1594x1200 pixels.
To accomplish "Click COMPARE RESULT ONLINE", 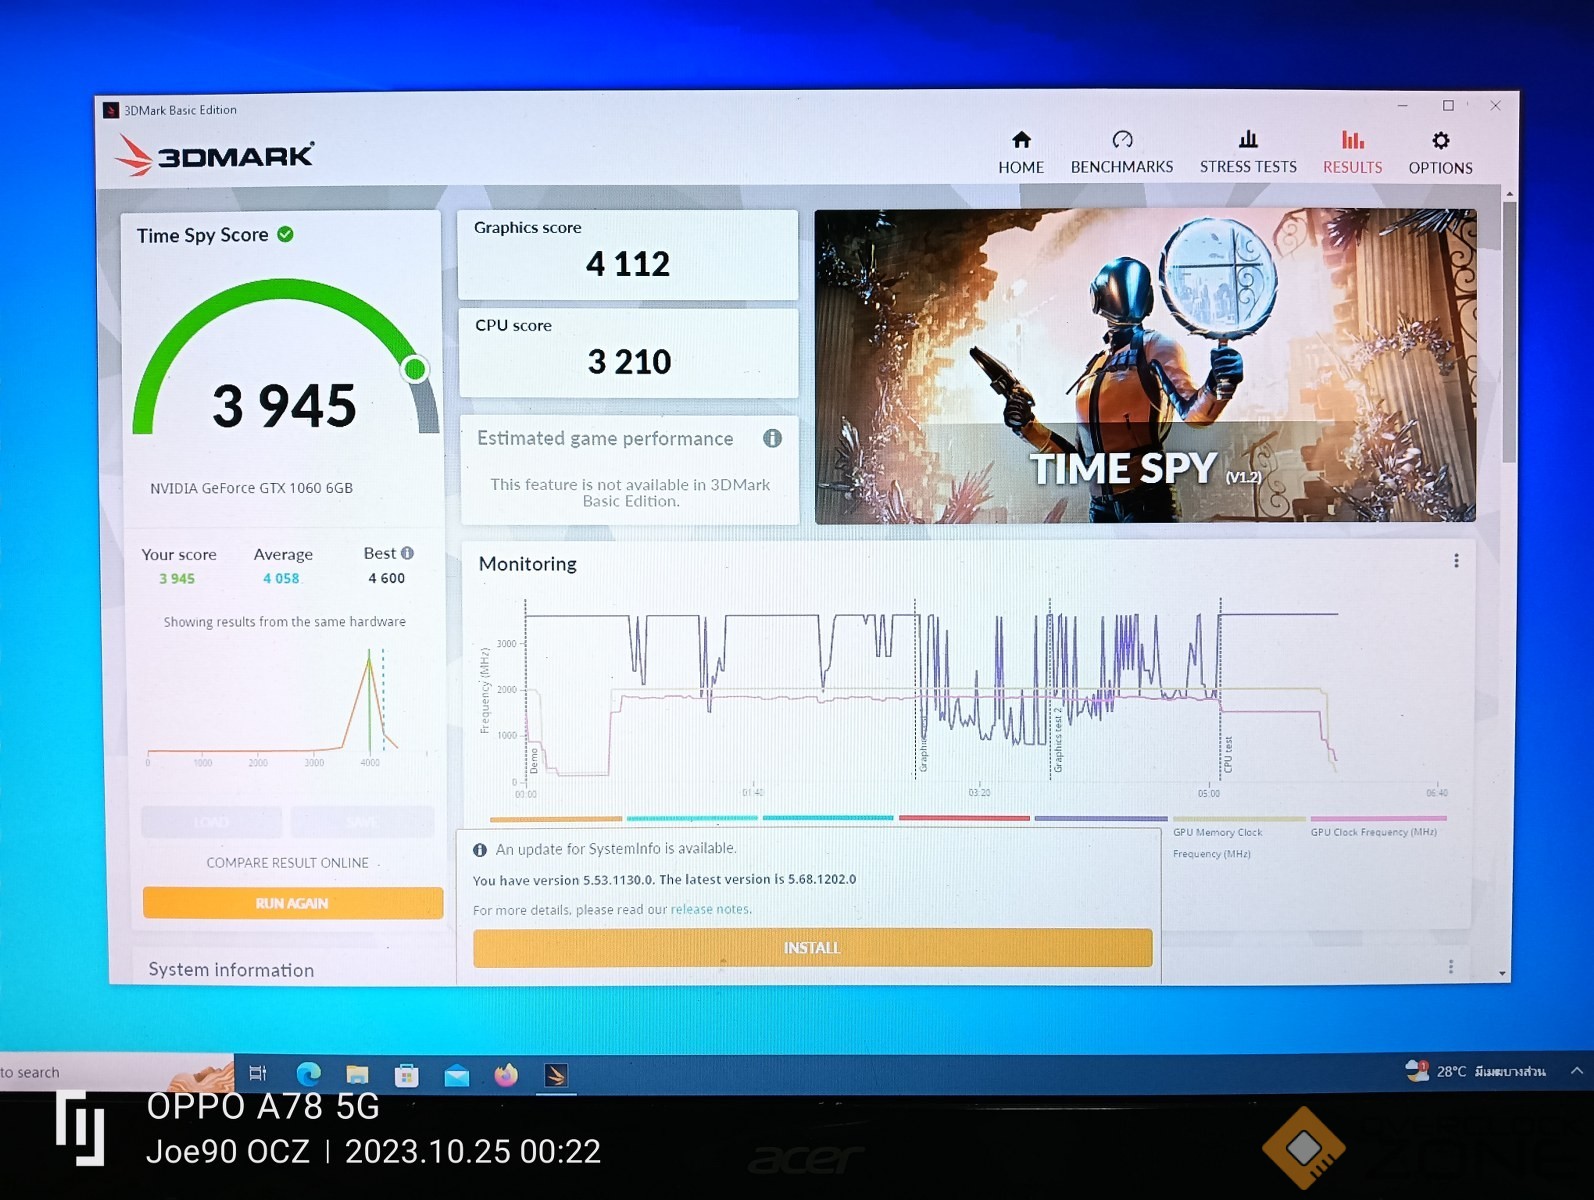I will point(287,862).
